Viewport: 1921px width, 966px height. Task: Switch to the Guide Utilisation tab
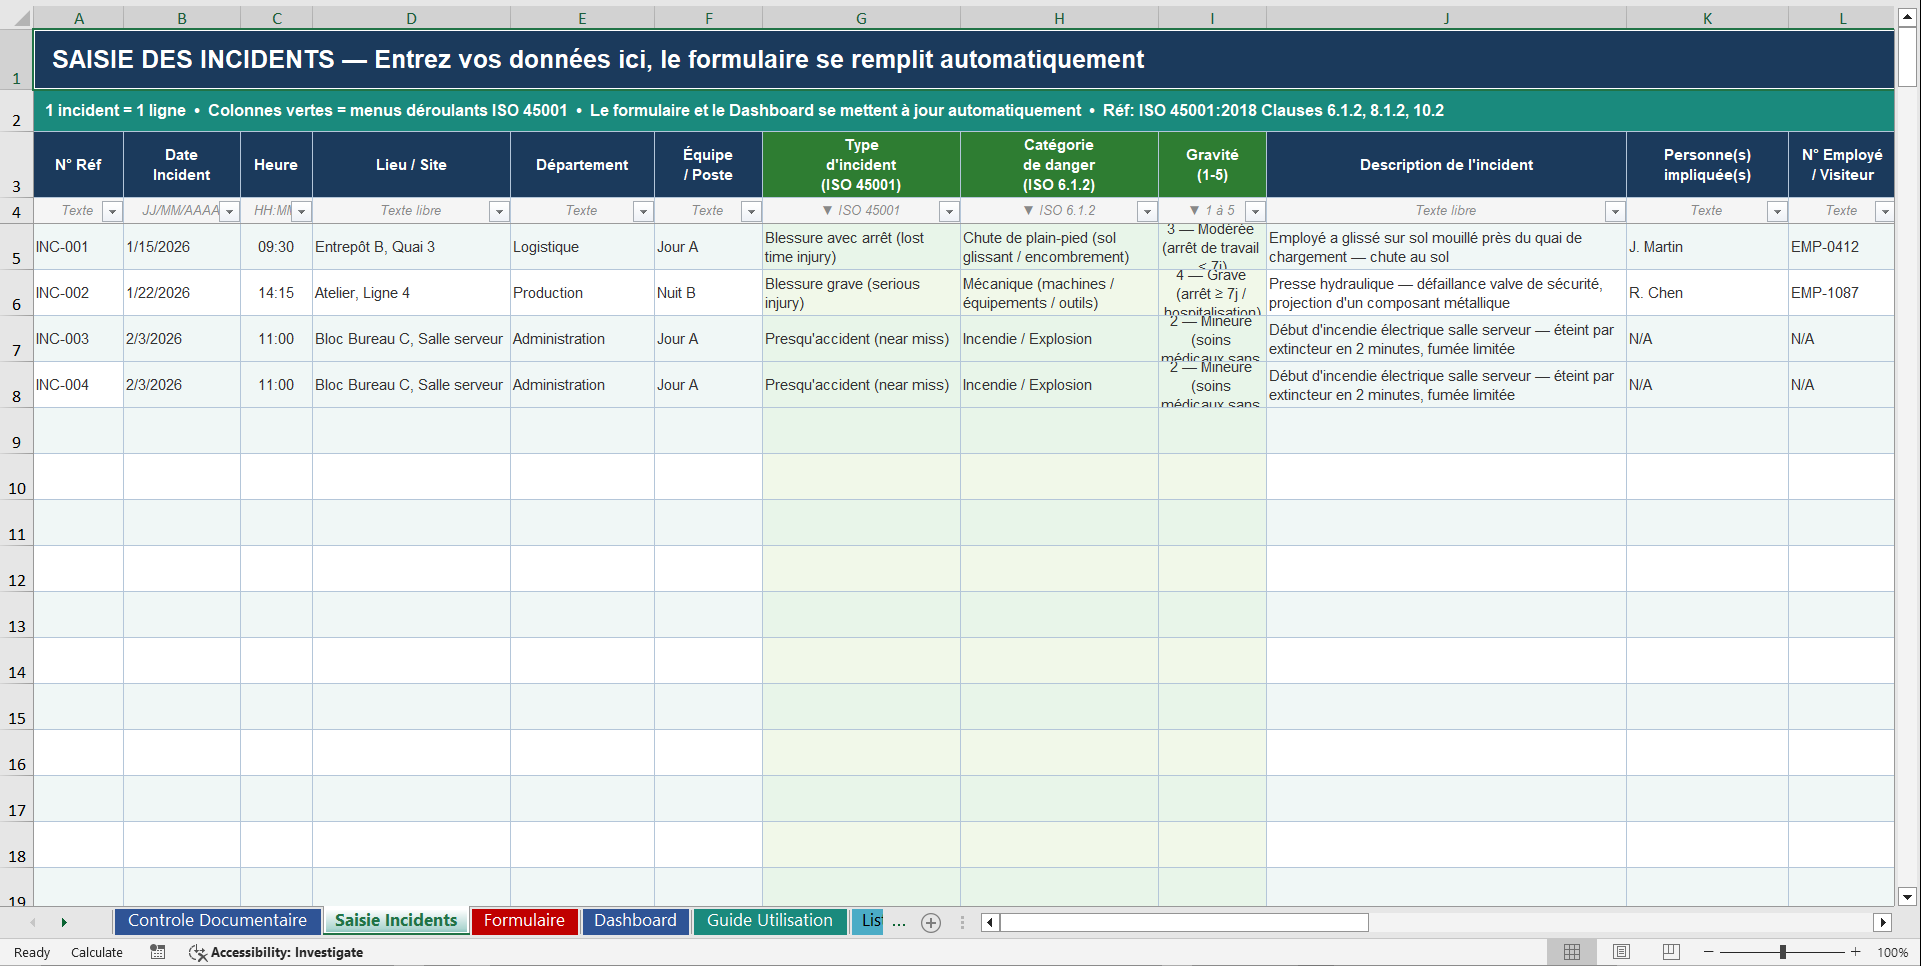(x=770, y=921)
